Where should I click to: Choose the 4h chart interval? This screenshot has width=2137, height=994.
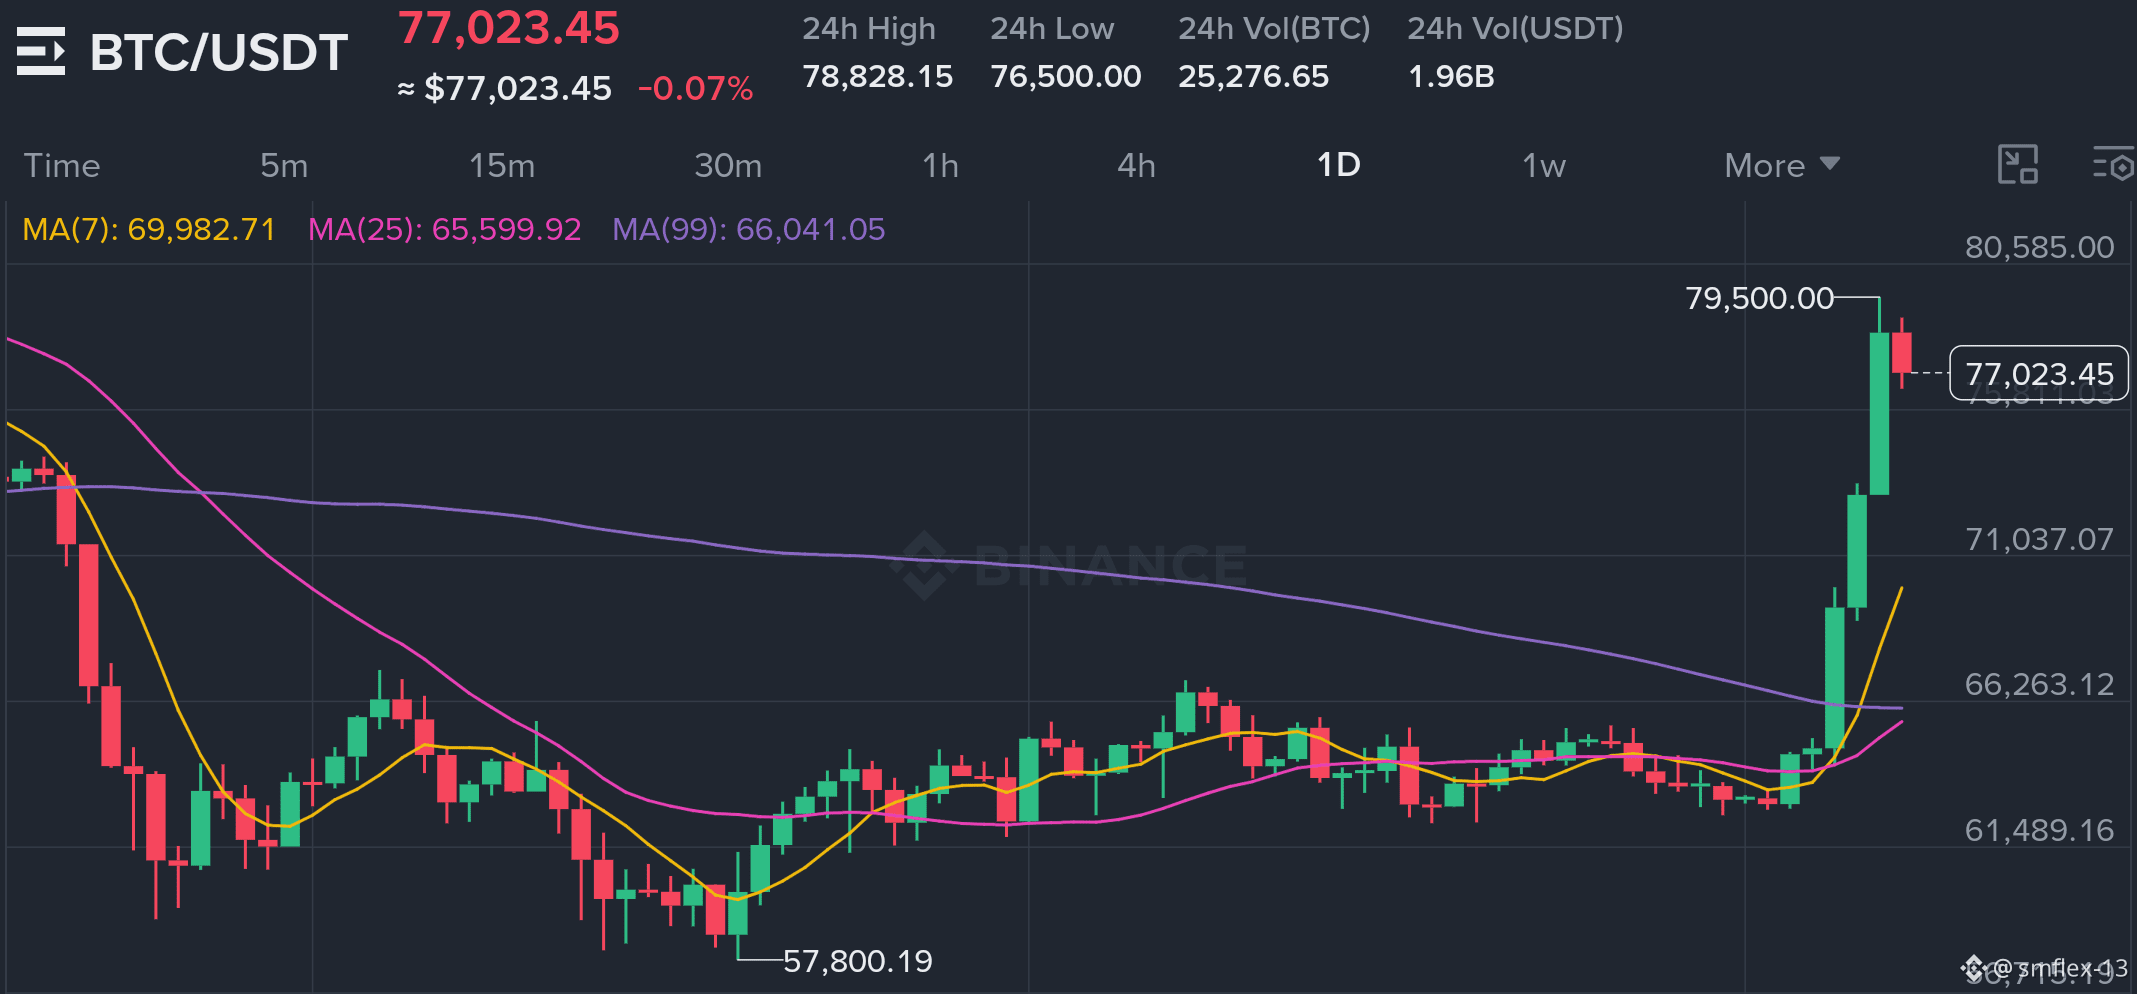pos(1136,166)
